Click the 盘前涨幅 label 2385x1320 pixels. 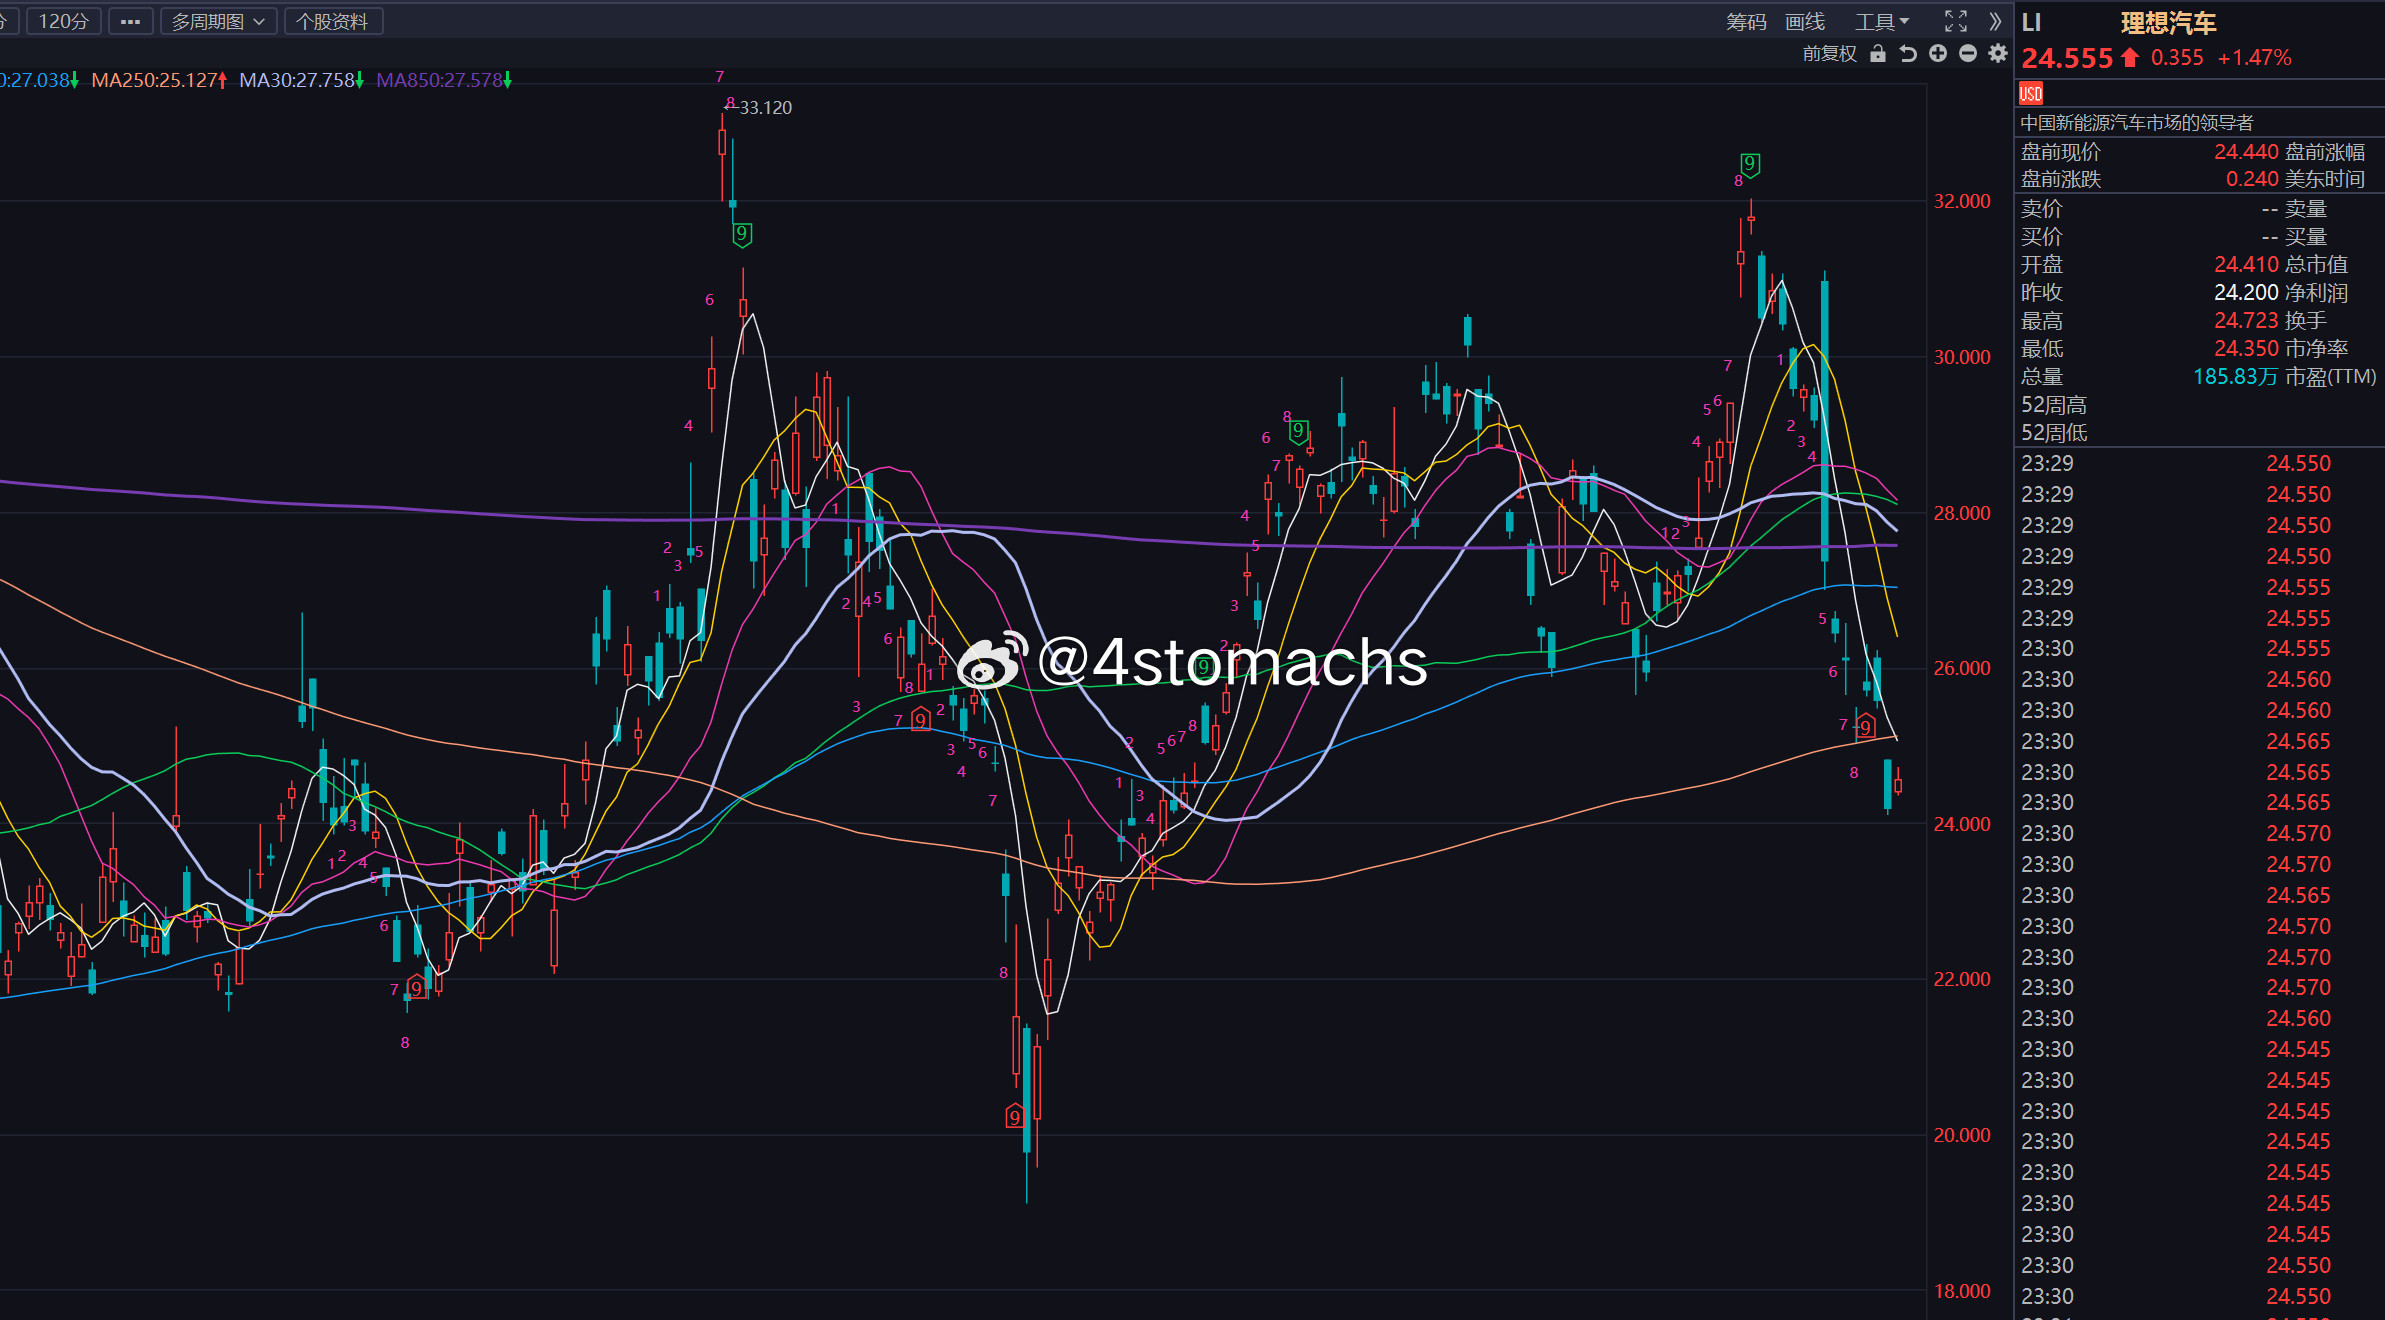pyautogui.click(x=2325, y=151)
